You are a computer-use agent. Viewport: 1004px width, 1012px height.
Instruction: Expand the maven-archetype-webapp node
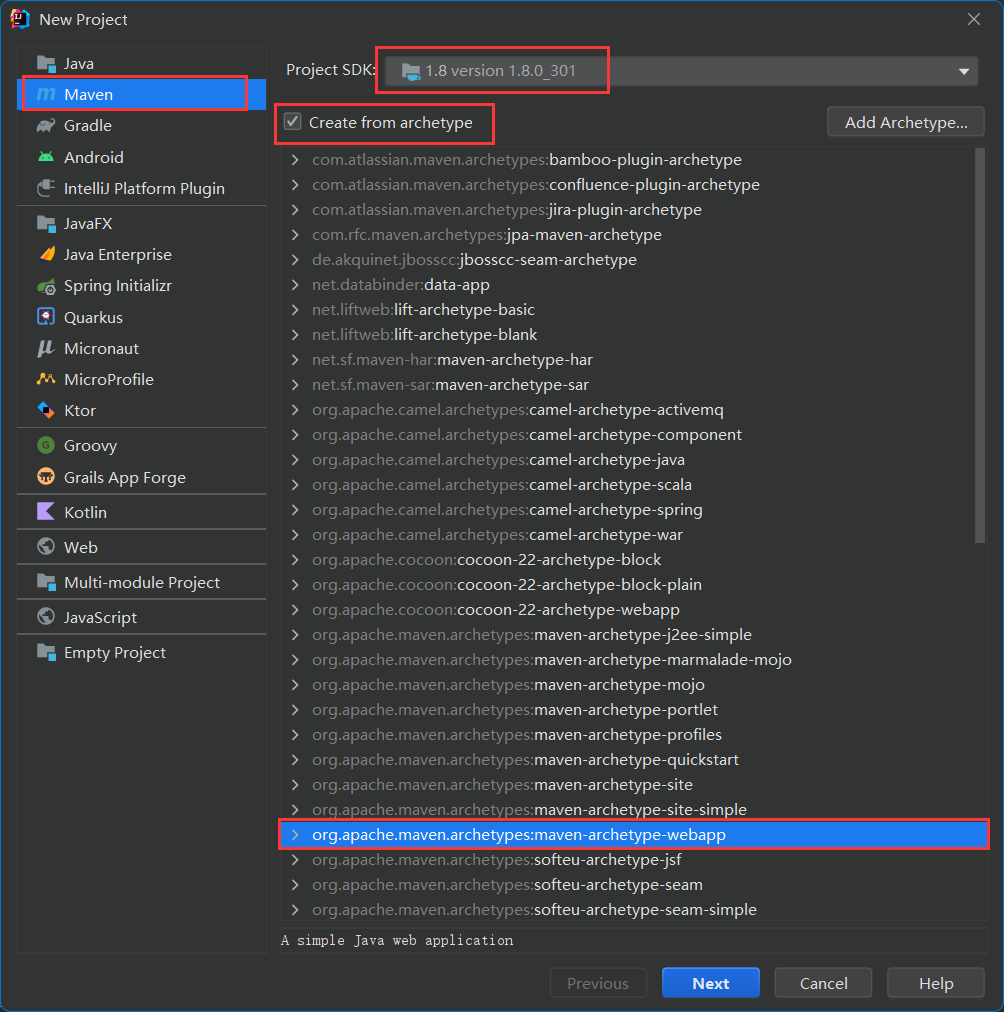click(x=295, y=835)
